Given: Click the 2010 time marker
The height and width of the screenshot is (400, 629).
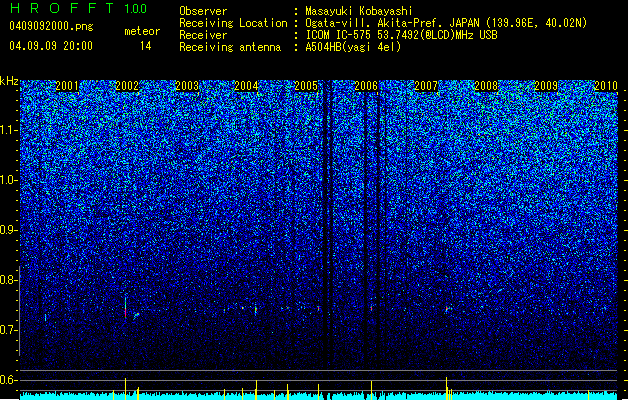Looking at the screenshot, I should pyautogui.click(x=606, y=86).
